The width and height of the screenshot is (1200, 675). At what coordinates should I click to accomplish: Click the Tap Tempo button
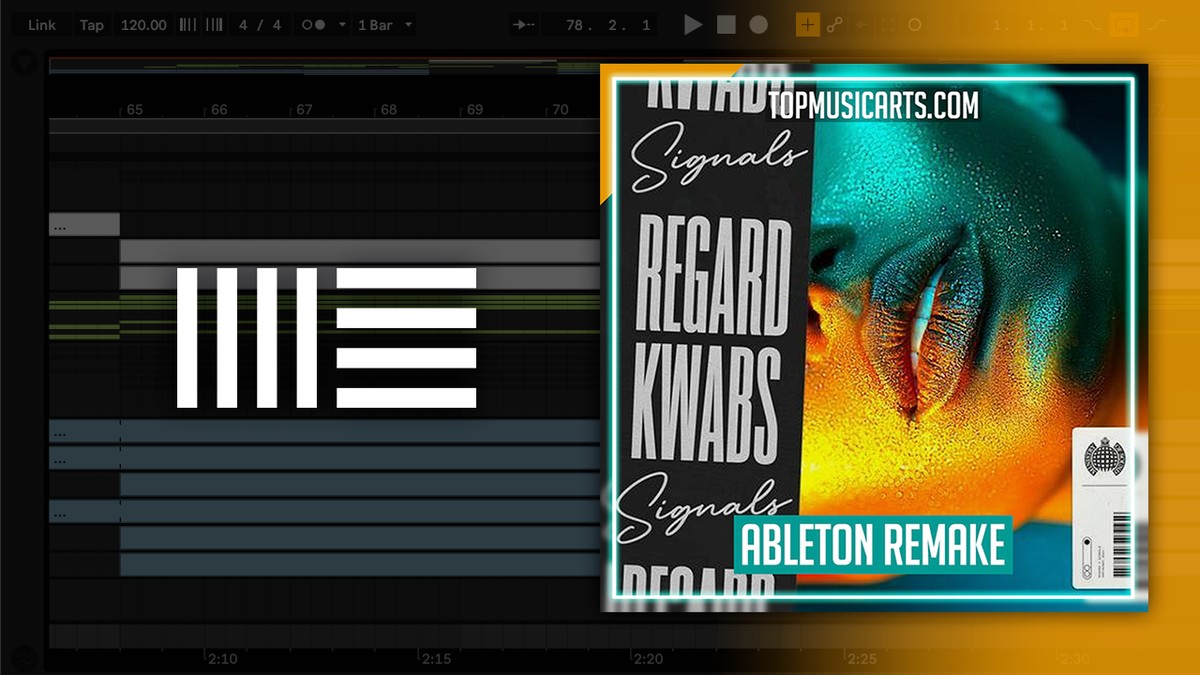[91, 24]
